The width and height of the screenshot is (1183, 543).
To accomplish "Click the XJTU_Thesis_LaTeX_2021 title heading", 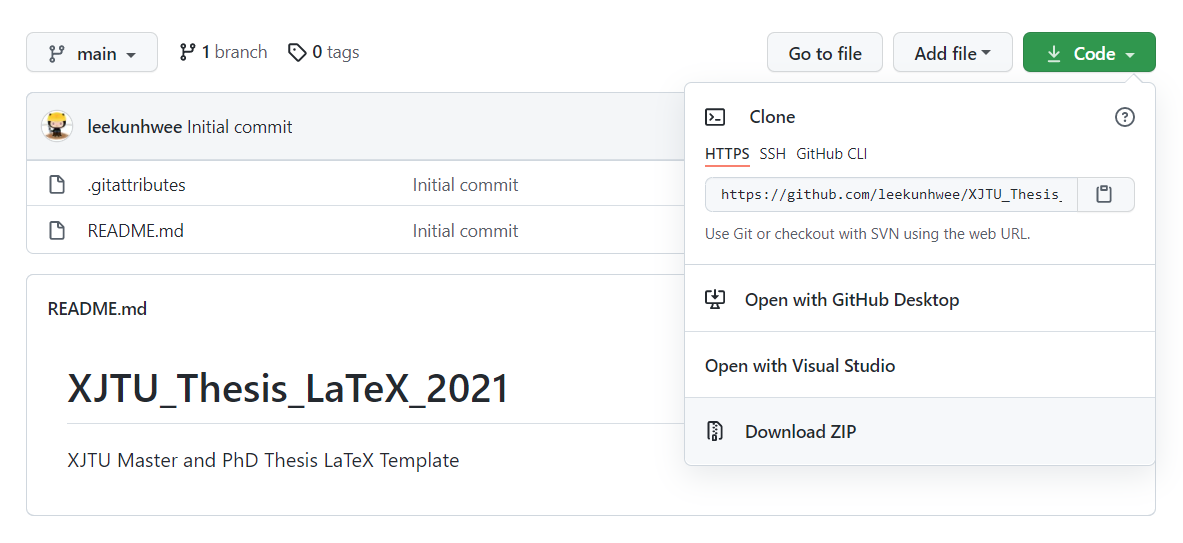I will 288,388.
